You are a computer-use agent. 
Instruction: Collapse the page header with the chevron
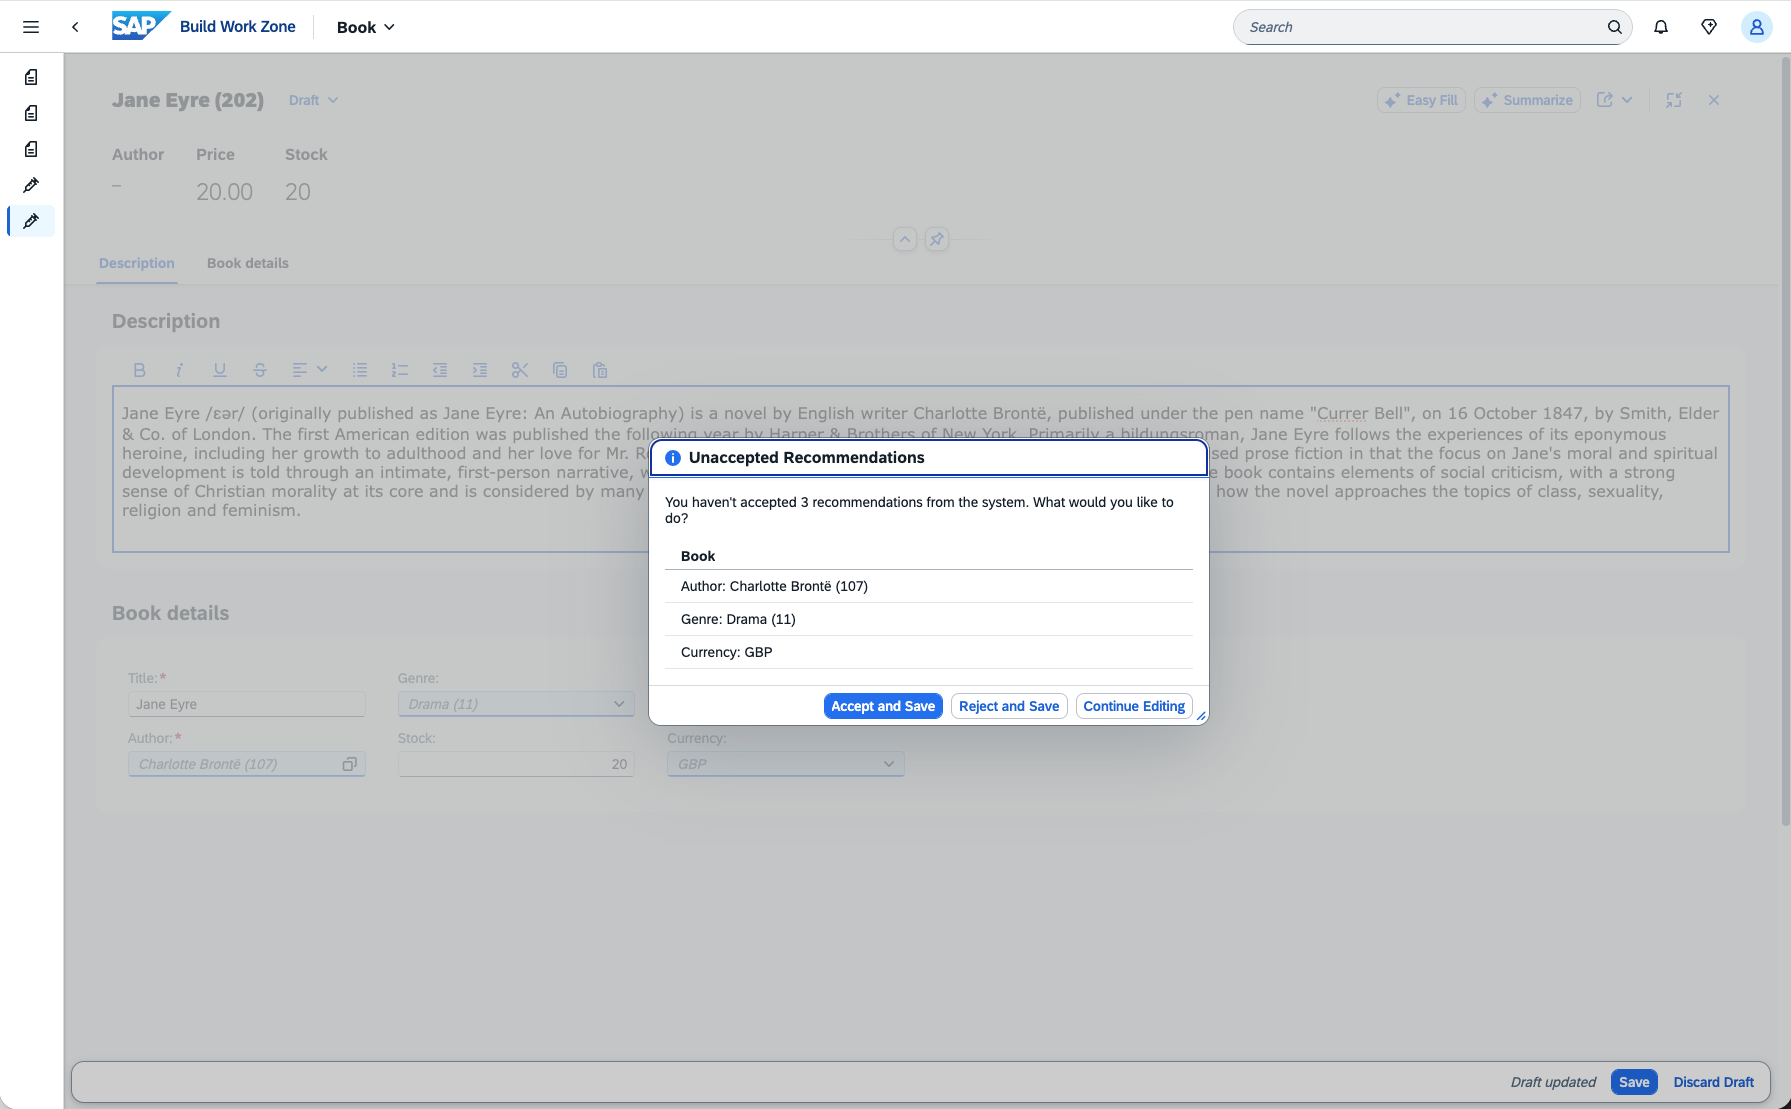pyautogui.click(x=904, y=239)
